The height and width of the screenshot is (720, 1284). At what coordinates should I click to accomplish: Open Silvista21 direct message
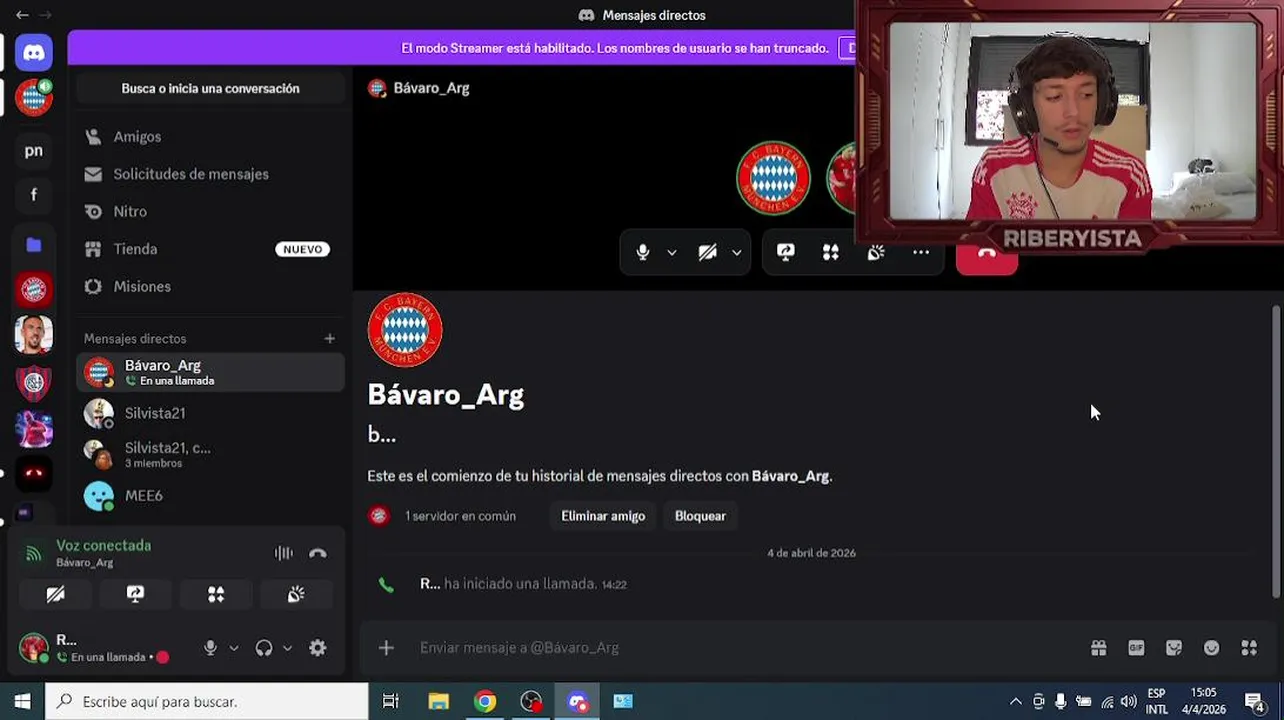pyautogui.click(x=210, y=413)
